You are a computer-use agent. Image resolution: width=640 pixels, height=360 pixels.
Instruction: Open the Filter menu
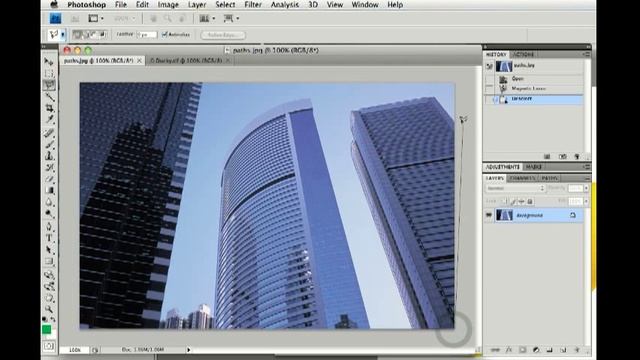[x=253, y=5]
